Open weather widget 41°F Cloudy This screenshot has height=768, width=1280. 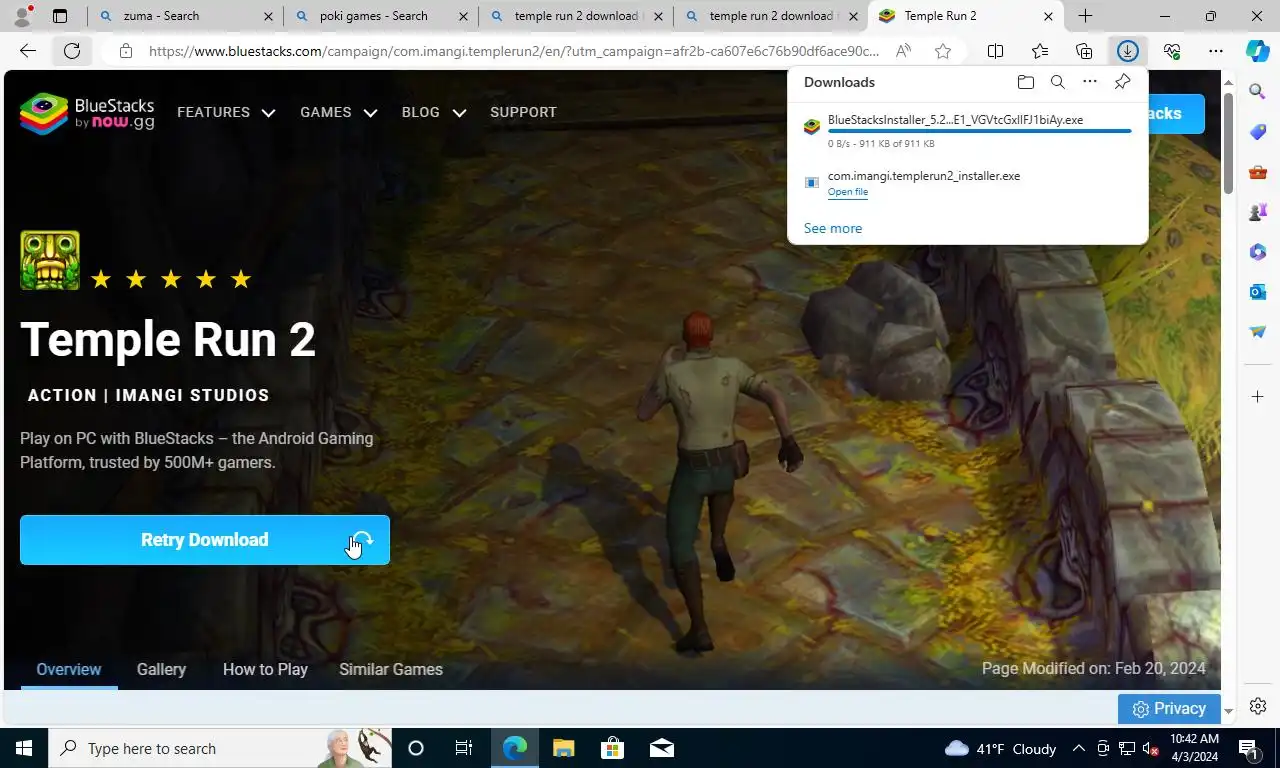point(1000,748)
